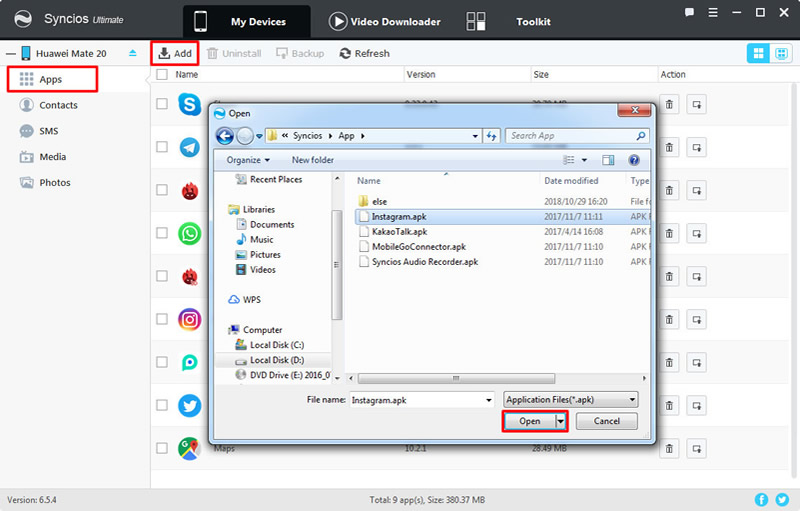Screen dimensions: 800x511
Task: Open the Toolkit tab
Action: pos(508,21)
